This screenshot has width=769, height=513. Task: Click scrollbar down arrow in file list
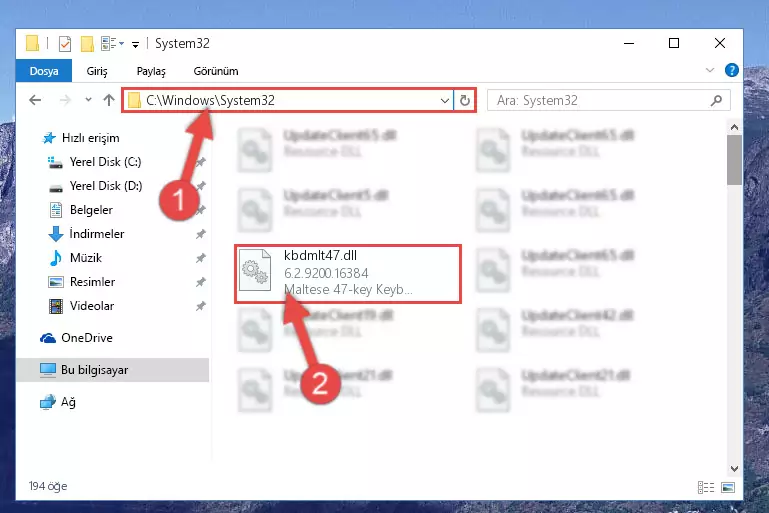734,468
